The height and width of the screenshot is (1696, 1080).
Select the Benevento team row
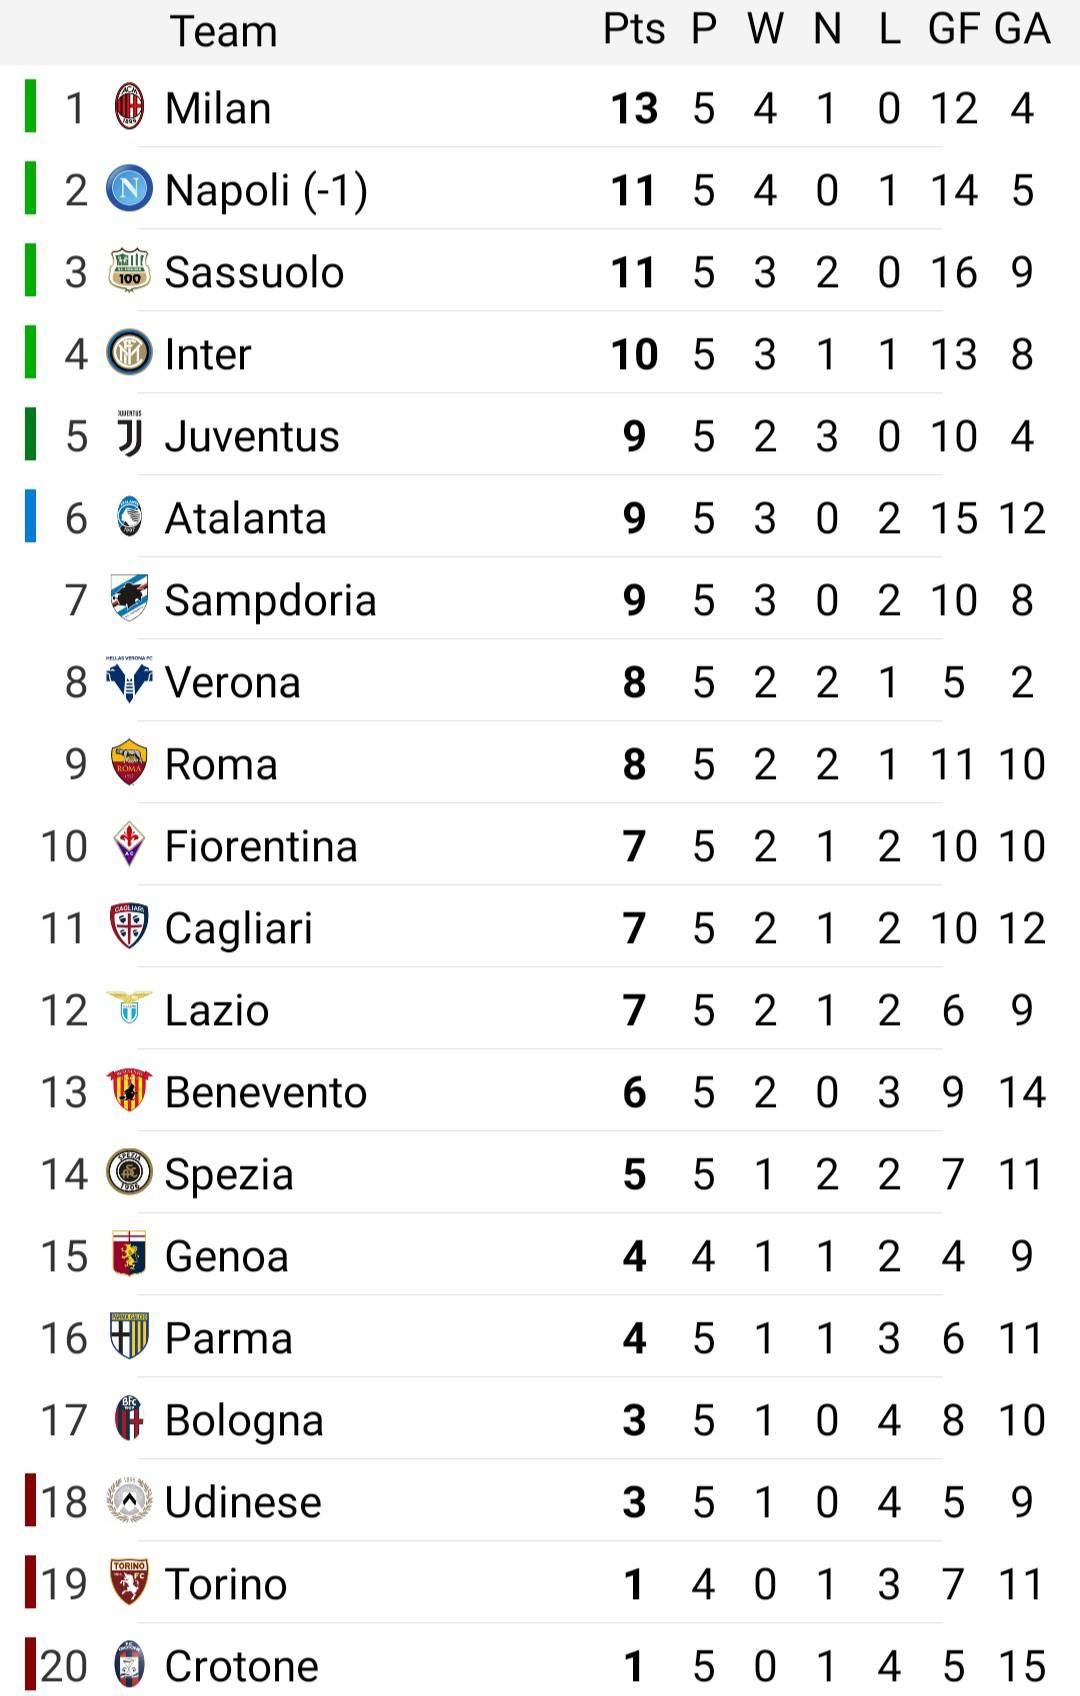point(540,1092)
